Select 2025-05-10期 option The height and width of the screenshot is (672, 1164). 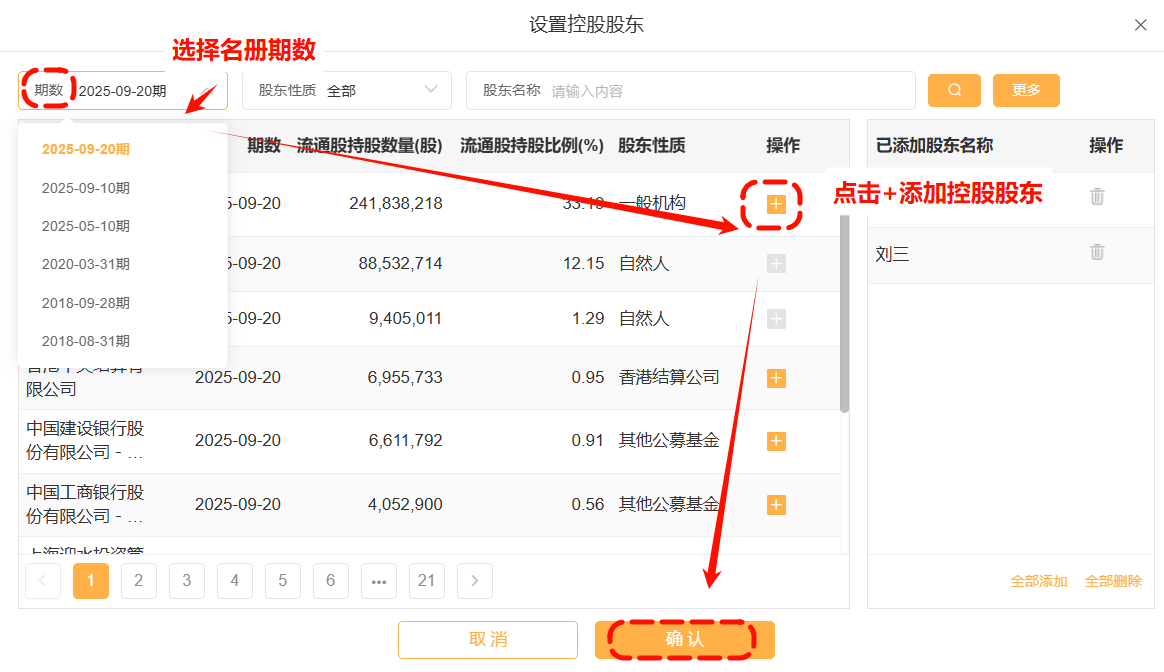click(x=85, y=226)
